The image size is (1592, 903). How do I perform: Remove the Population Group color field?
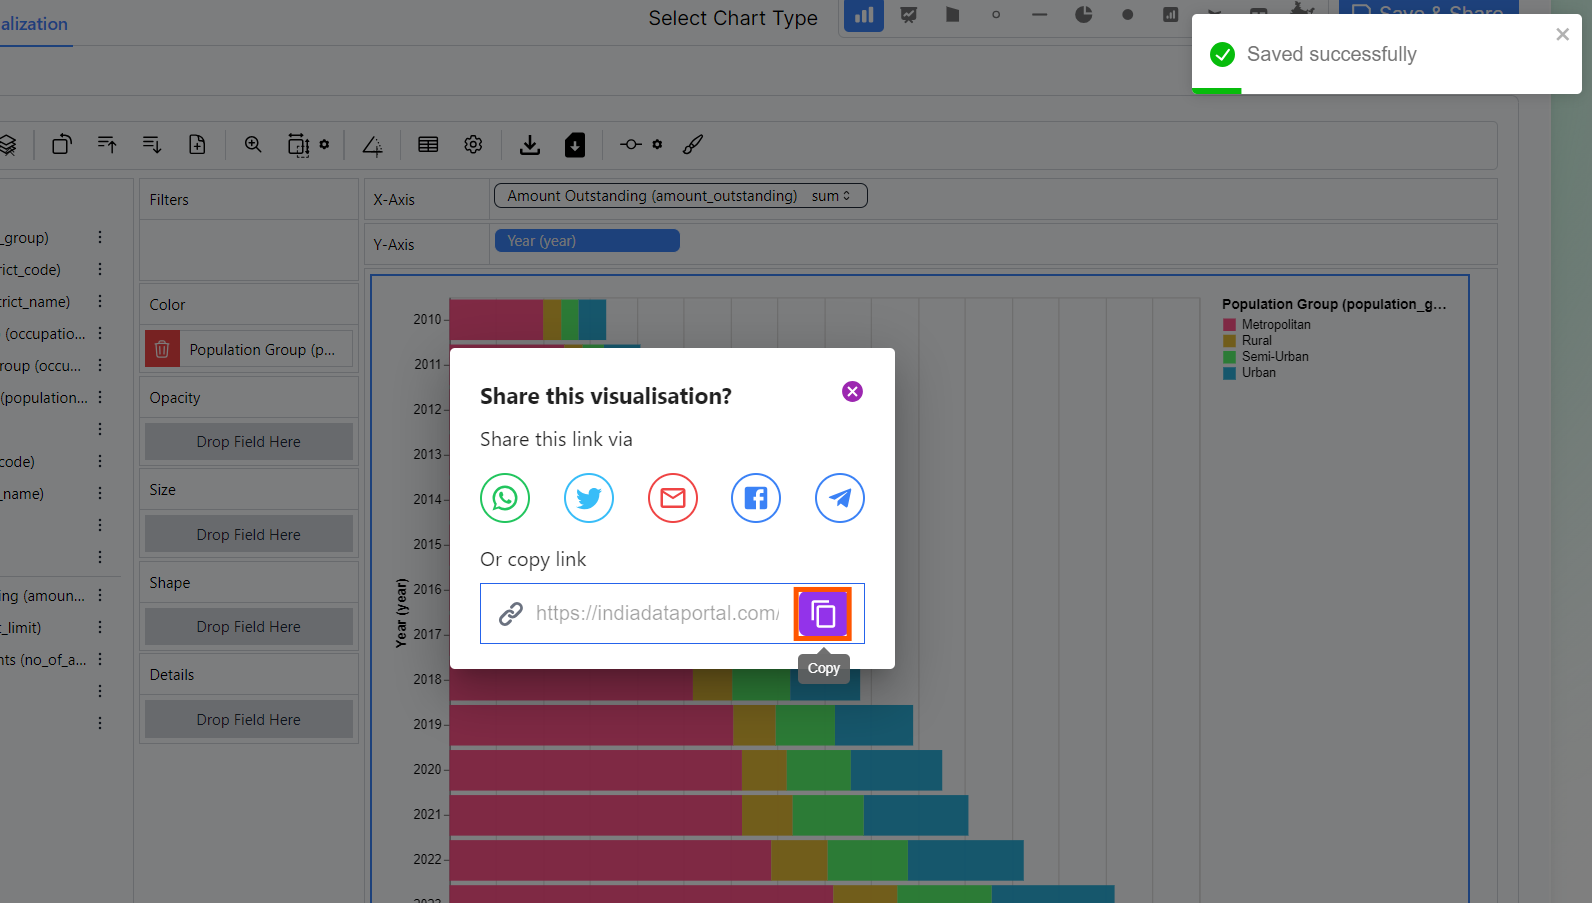(x=162, y=349)
